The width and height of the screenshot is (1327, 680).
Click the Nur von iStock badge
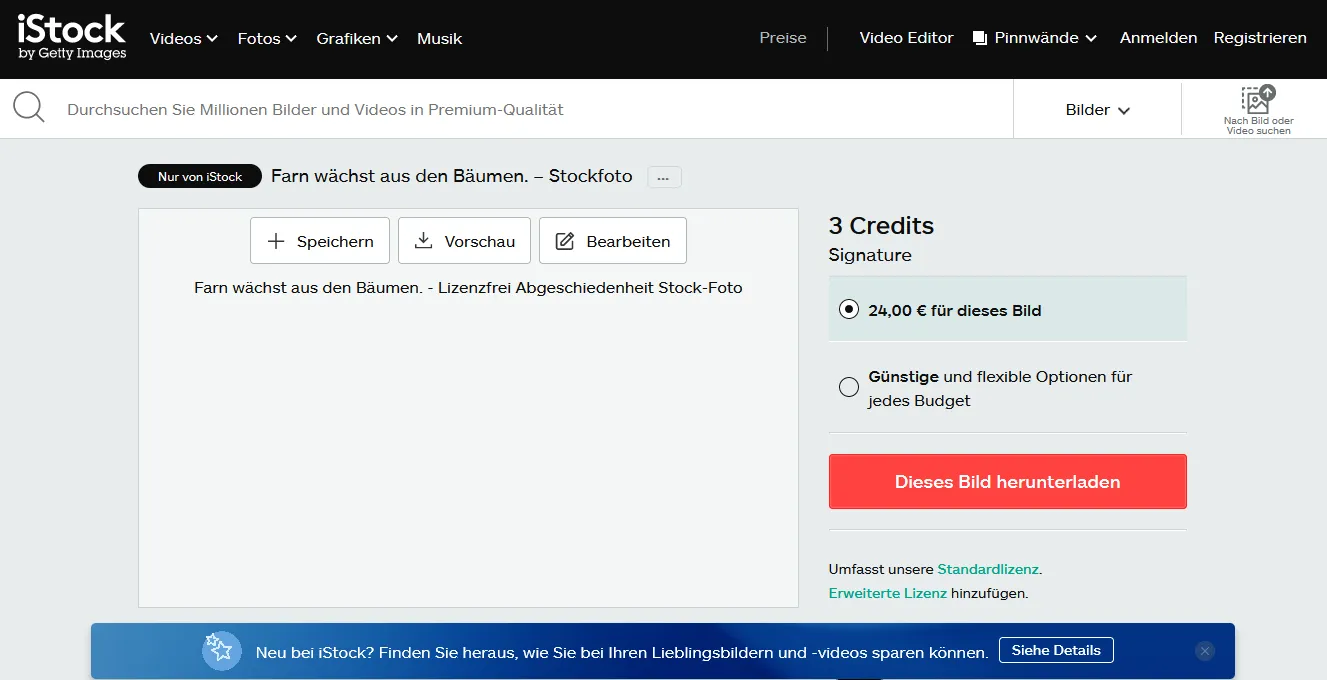[200, 177]
